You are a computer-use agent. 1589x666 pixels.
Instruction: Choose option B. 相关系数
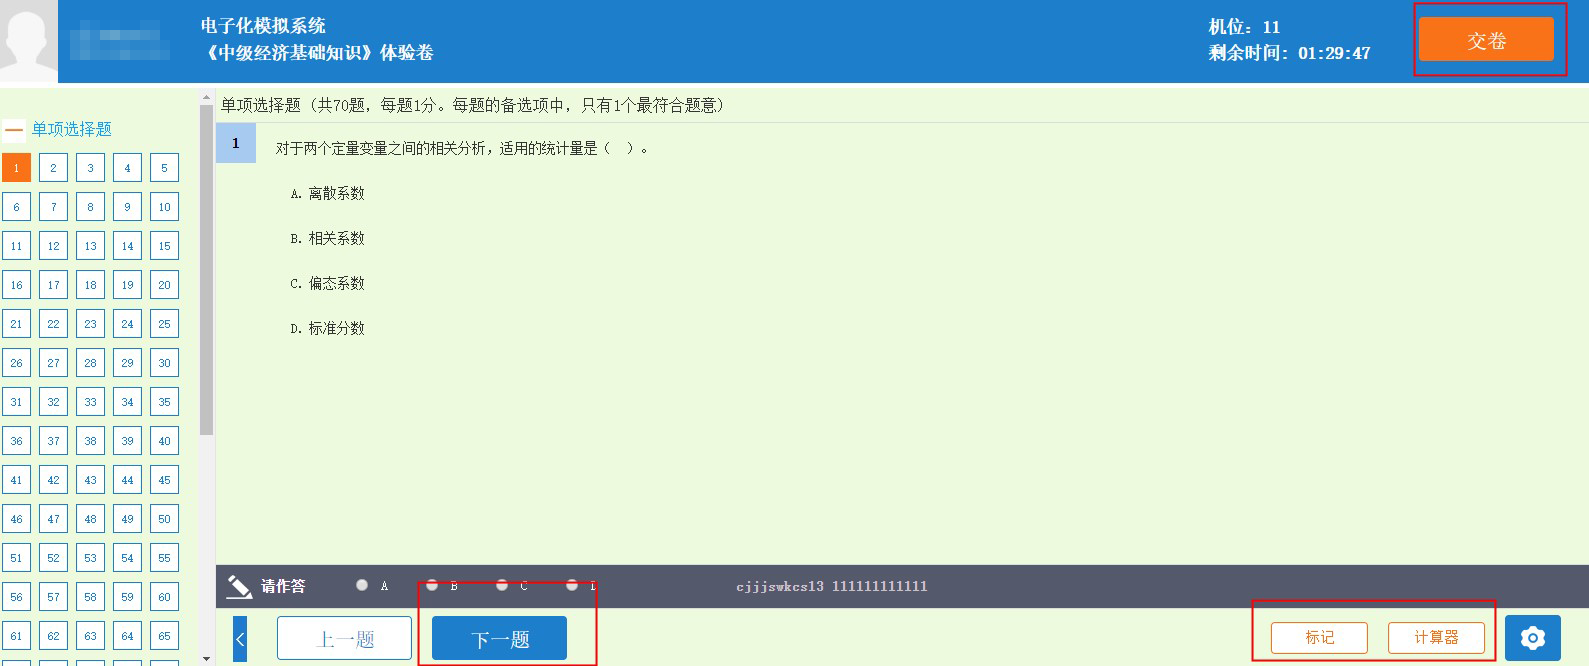tap(327, 239)
